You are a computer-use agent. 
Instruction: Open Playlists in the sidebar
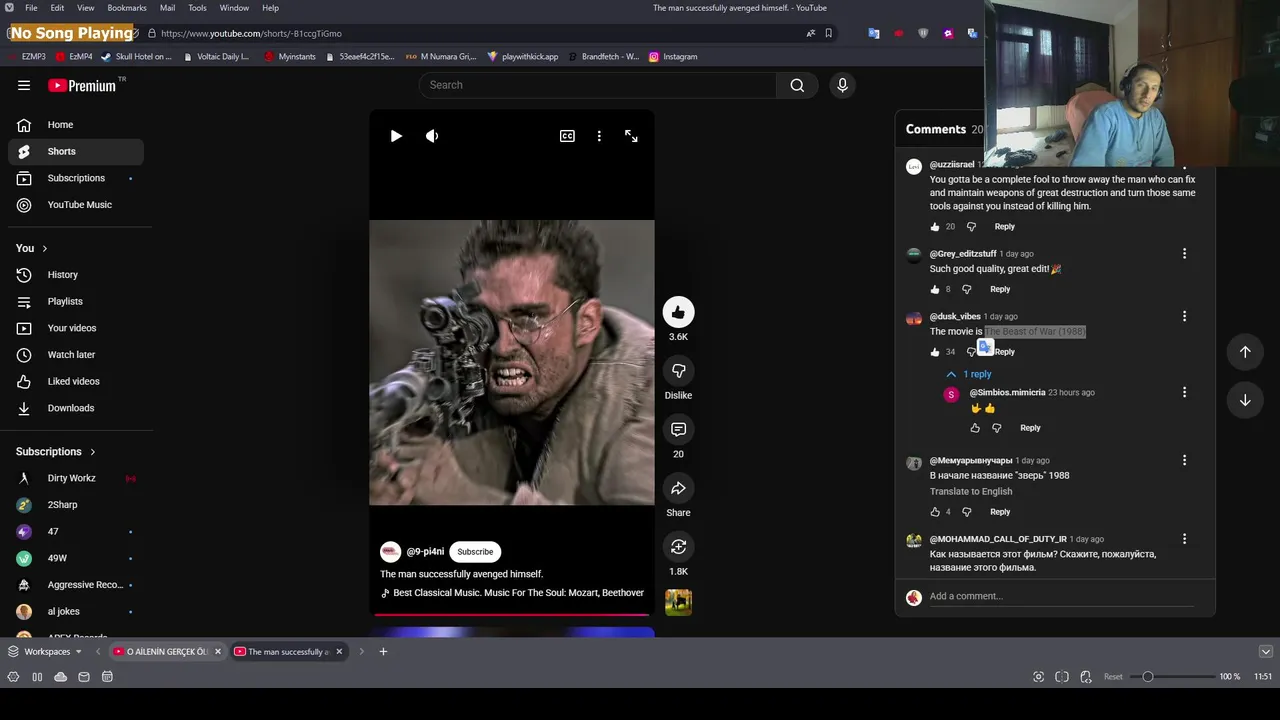[76, 301]
